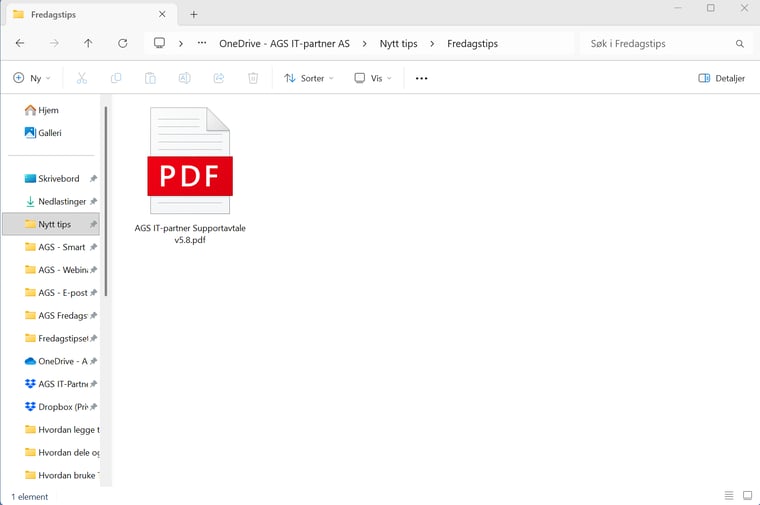Click the Delete trash can icon

tap(253, 78)
